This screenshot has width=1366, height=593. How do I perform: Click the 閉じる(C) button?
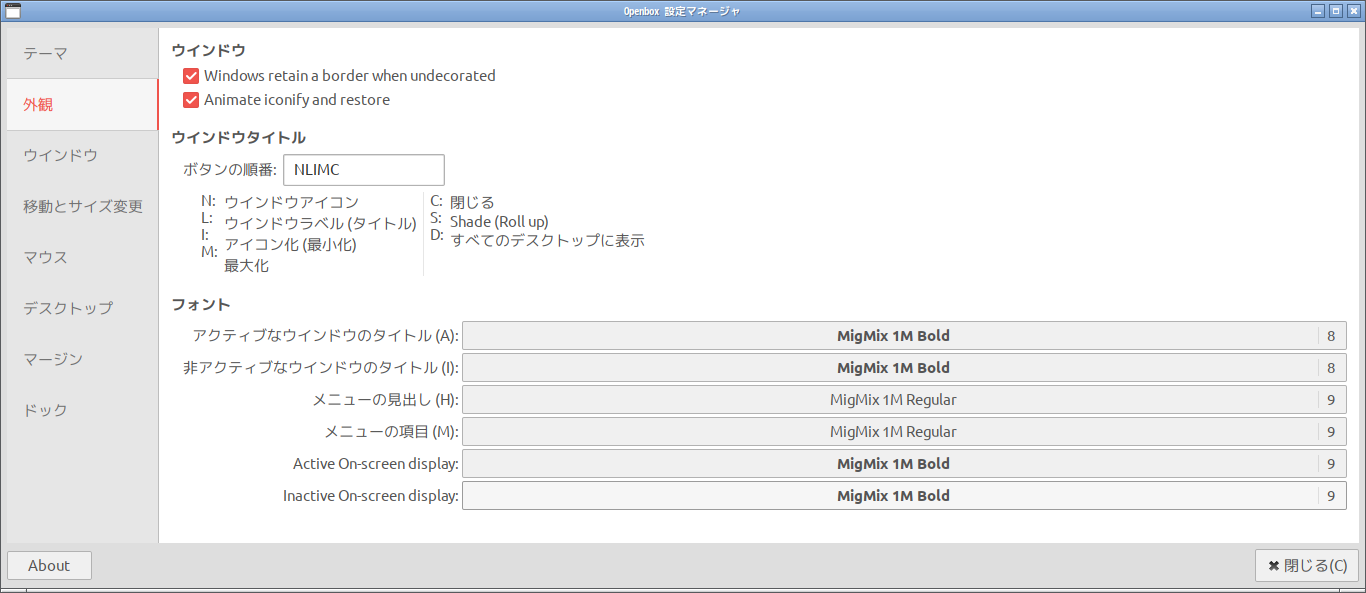click(x=1307, y=566)
